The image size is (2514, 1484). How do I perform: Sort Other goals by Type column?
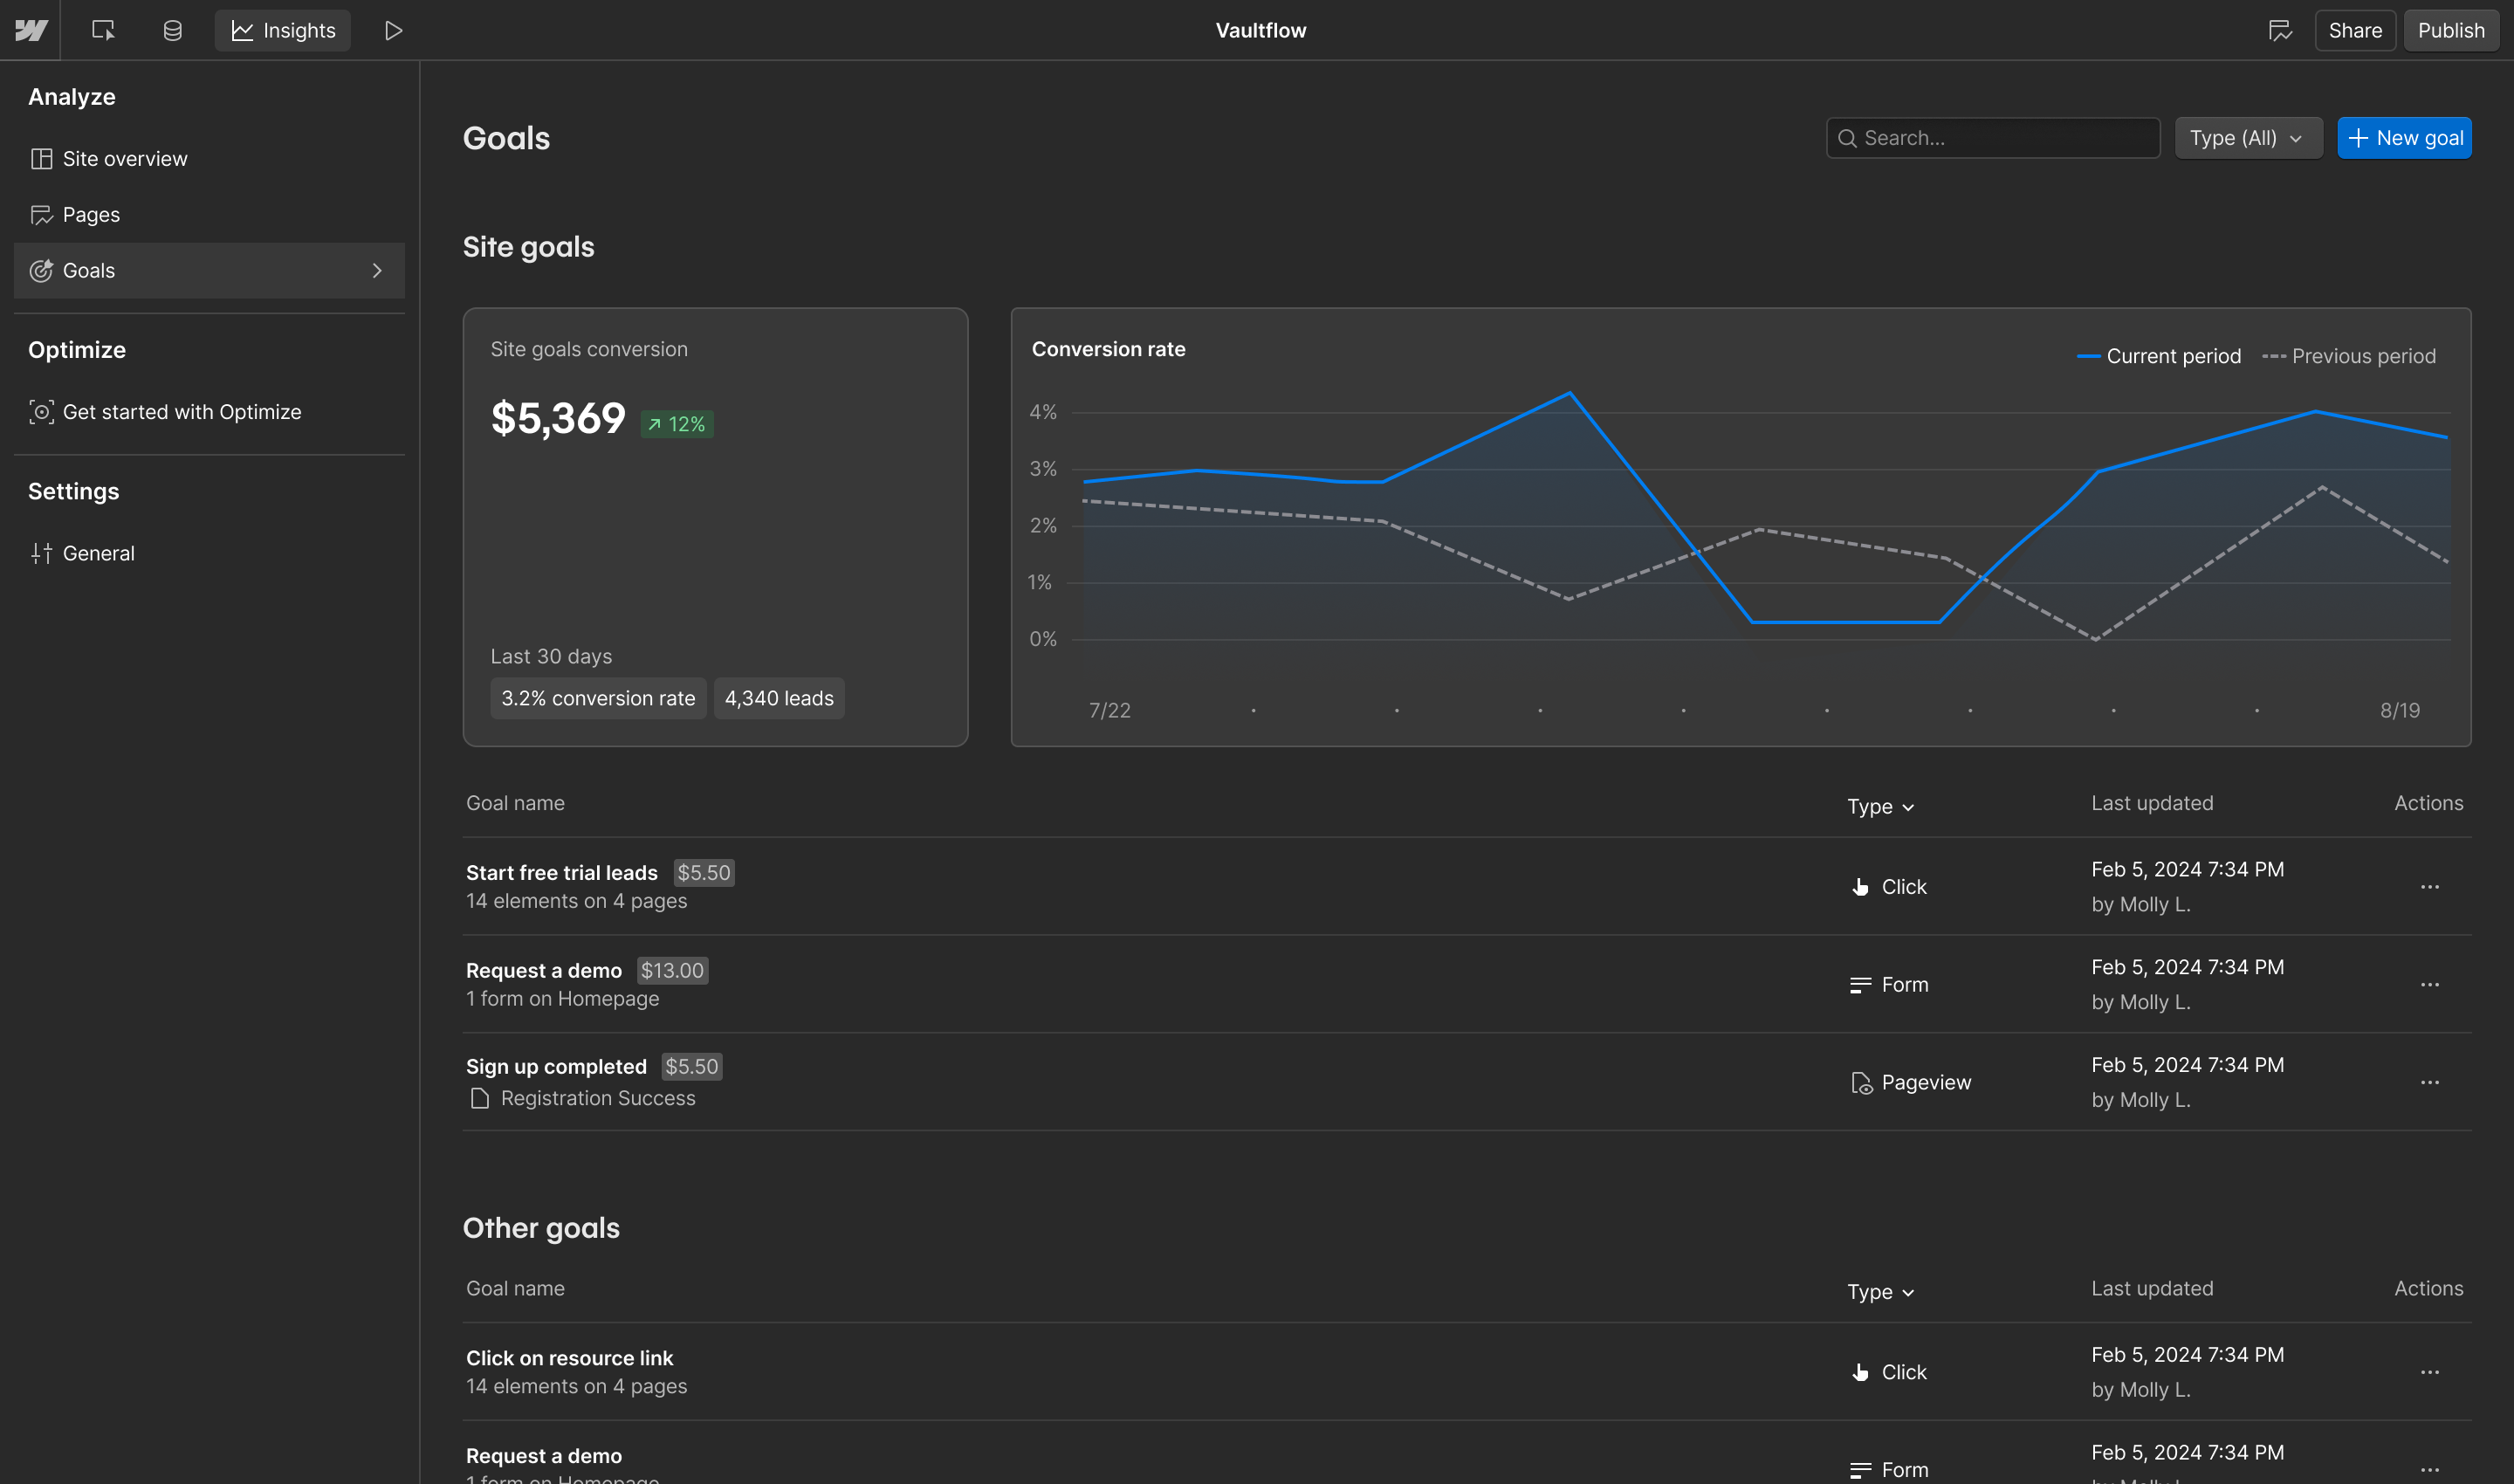1880,1291
